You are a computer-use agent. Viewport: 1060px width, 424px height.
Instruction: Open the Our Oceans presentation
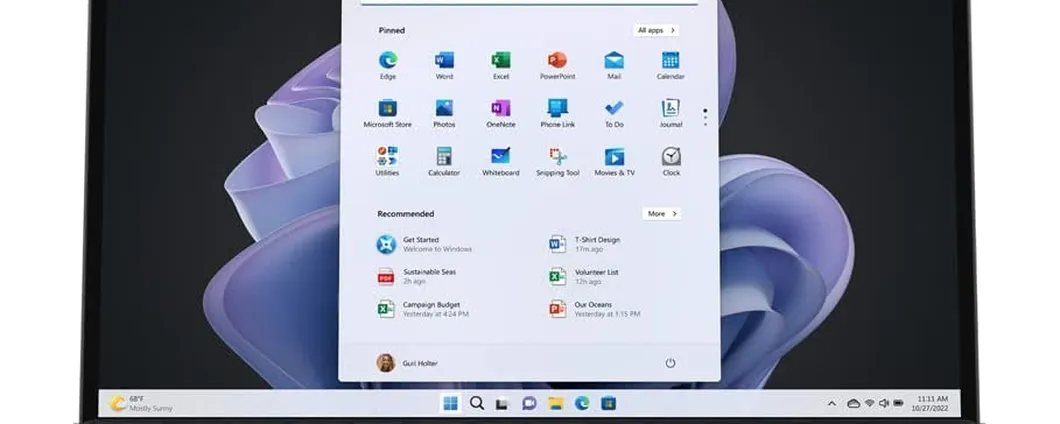594,309
